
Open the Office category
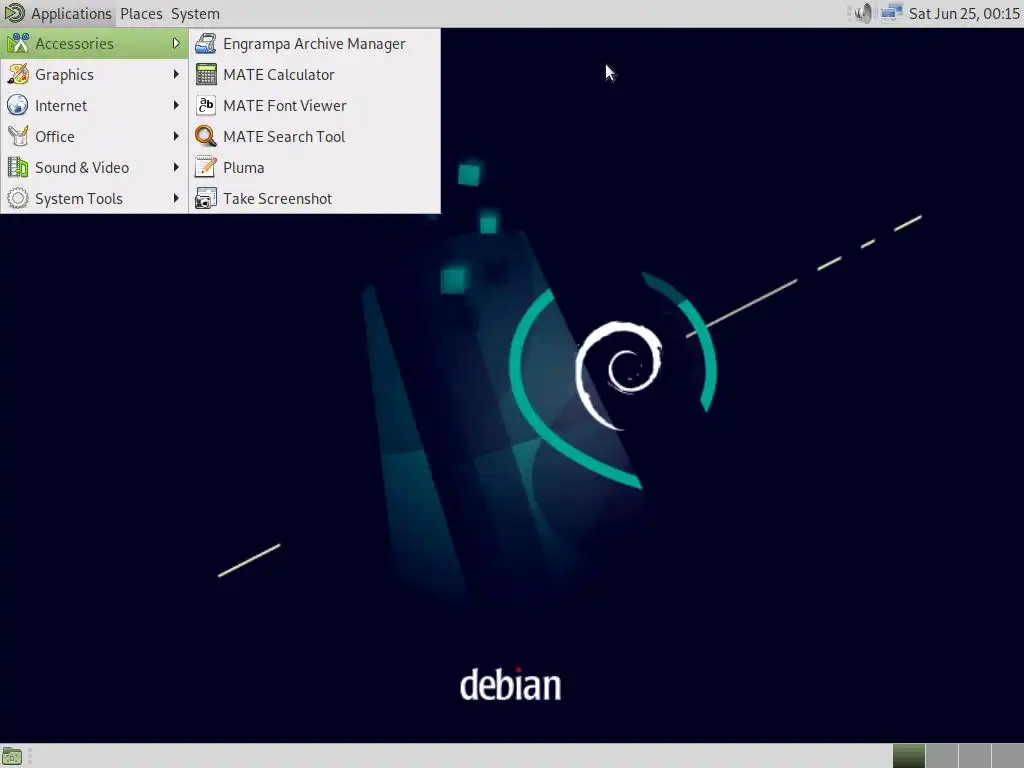94,136
